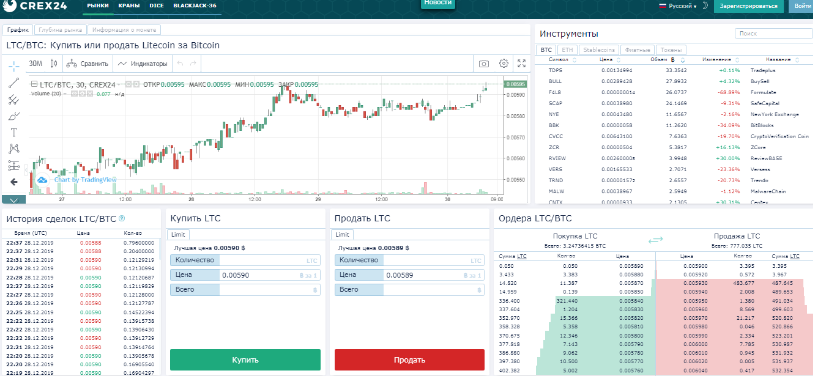The height and width of the screenshot is (377, 813).
Task: Collapse the LTC/BTC chart legend
Action: click(34, 84)
